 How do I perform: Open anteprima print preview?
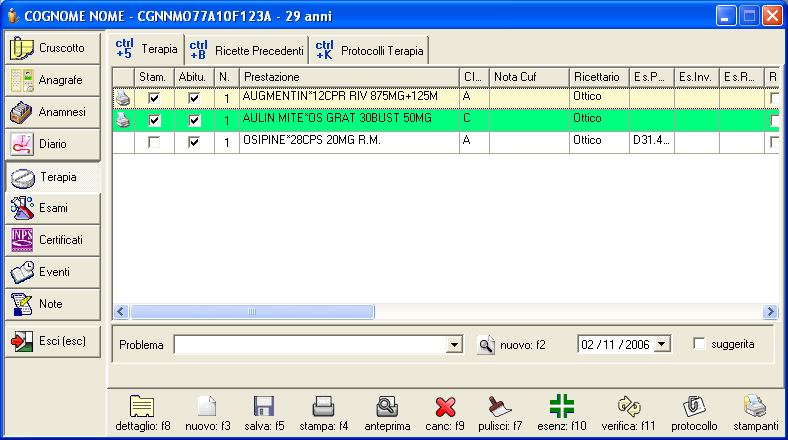point(387,406)
